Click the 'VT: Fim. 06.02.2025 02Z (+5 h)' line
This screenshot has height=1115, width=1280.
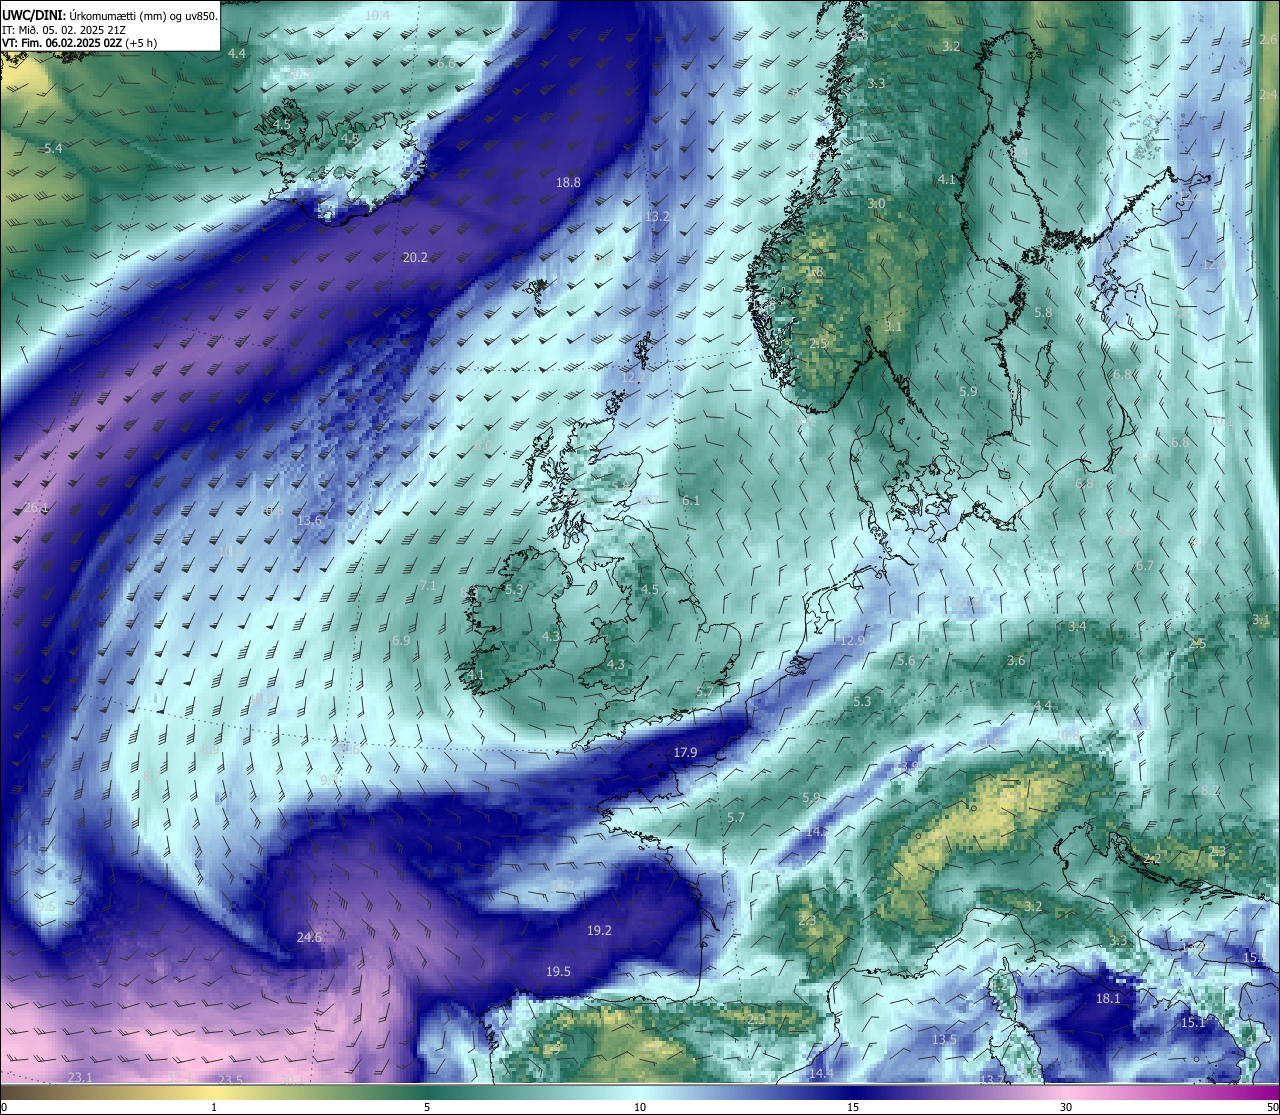click(79, 43)
